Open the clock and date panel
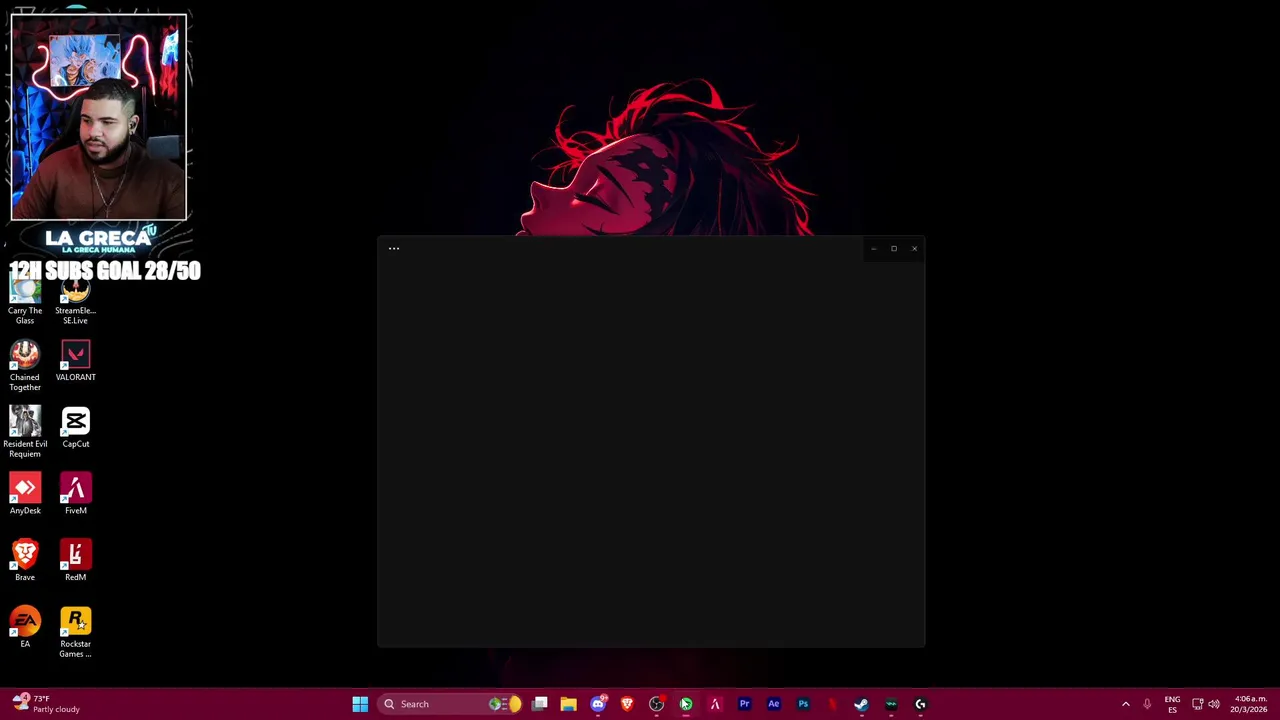This screenshot has width=1280, height=720. [1251, 704]
